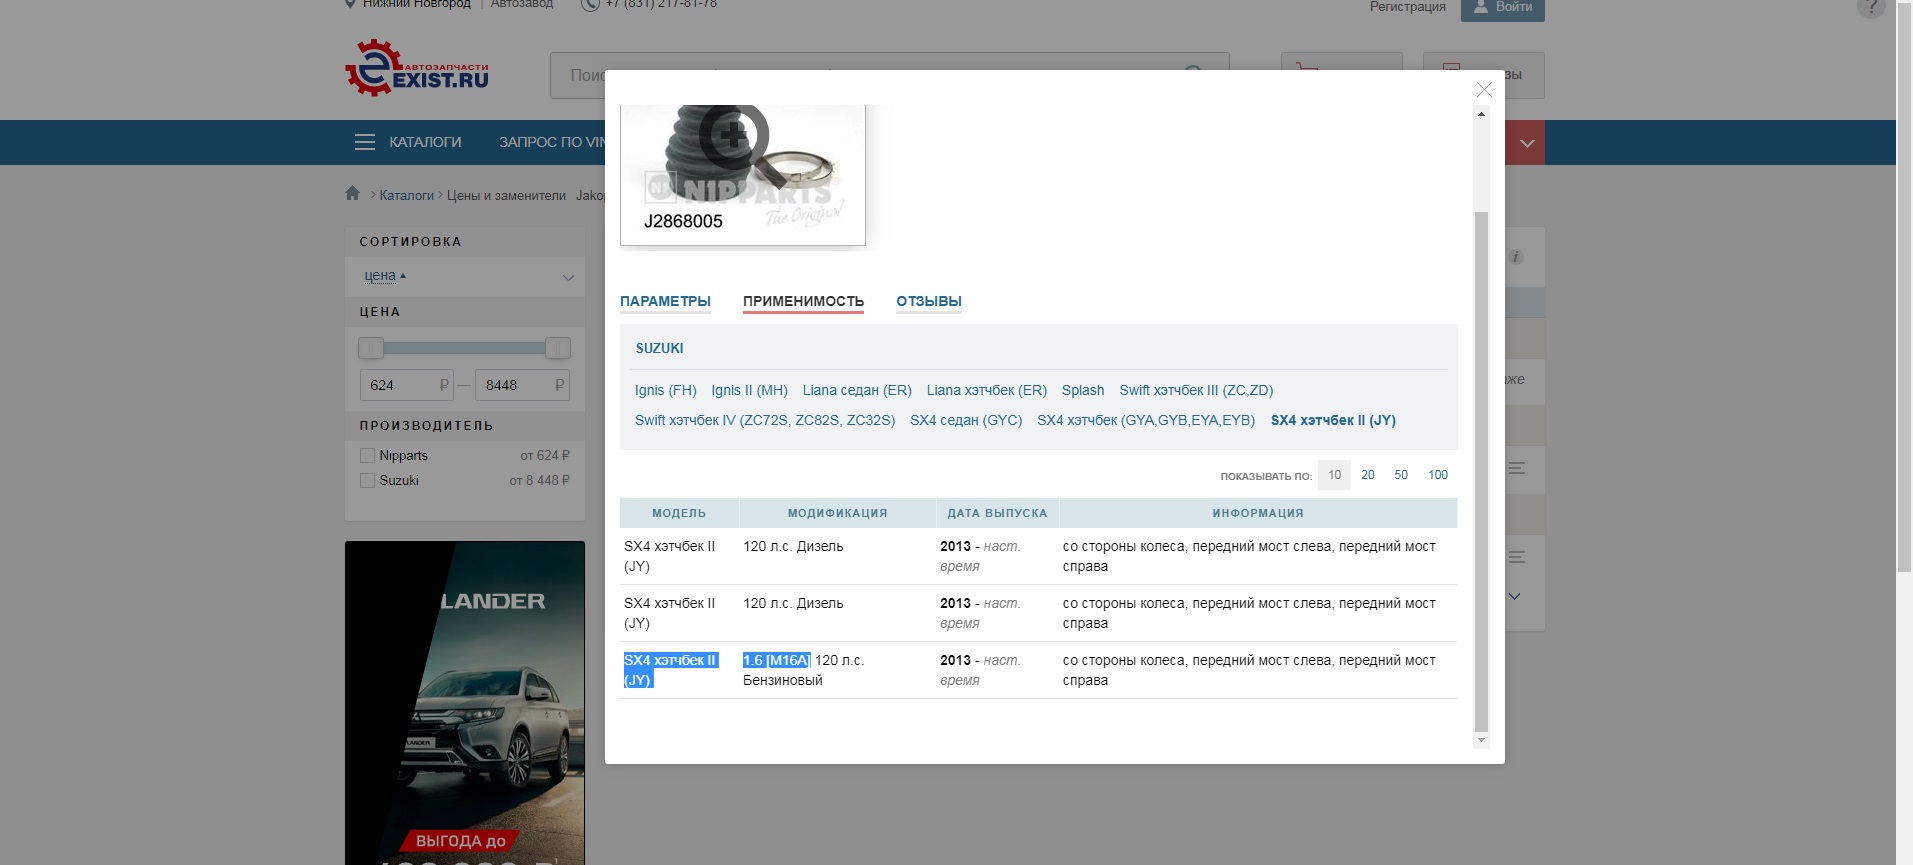This screenshot has width=1913, height=865.
Task: Click the Exist.ru logo
Action: (x=417, y=69)
